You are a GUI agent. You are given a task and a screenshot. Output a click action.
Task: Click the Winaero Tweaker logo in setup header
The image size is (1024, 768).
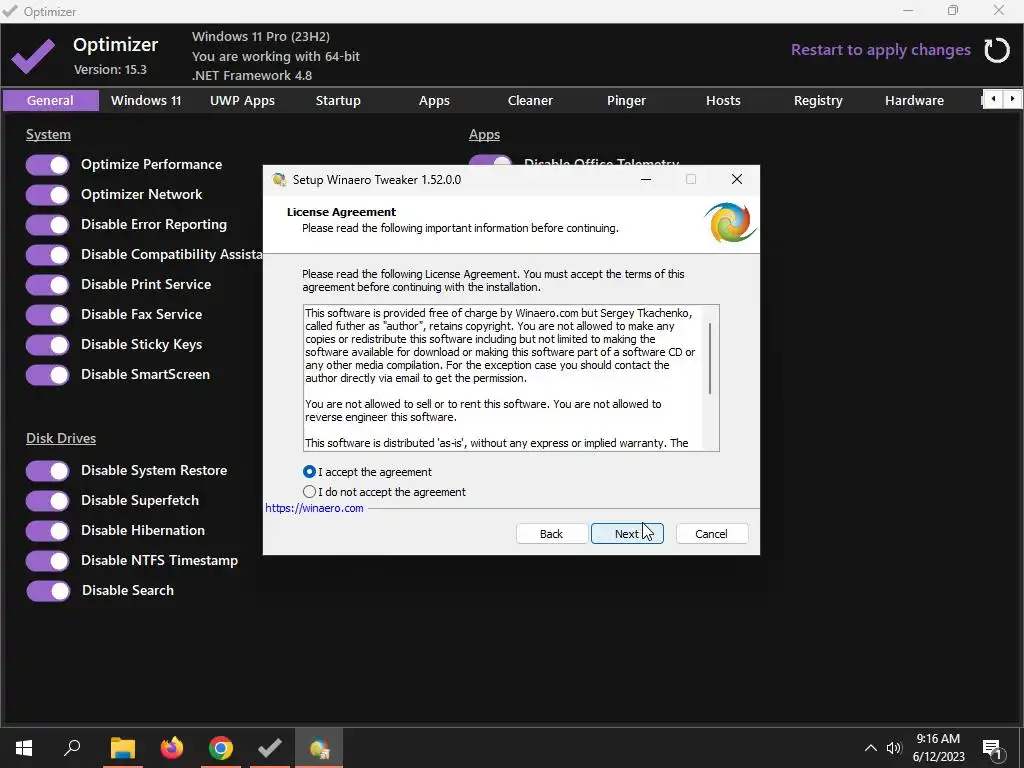730,223
